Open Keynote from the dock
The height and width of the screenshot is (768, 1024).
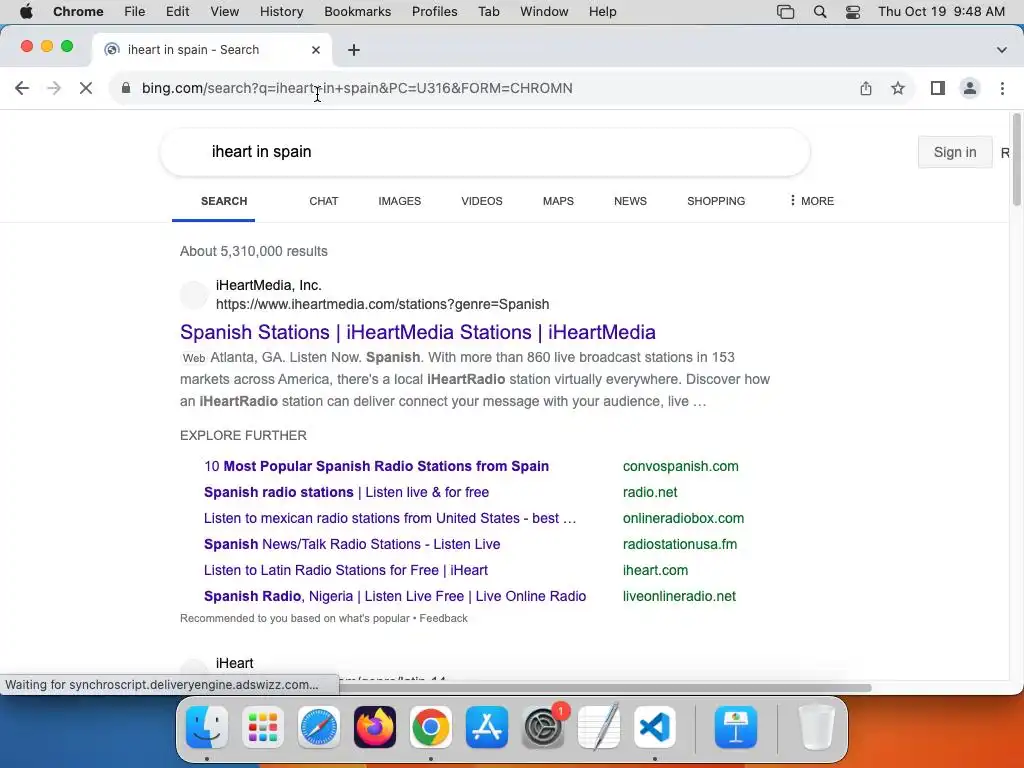coord(736,727)
